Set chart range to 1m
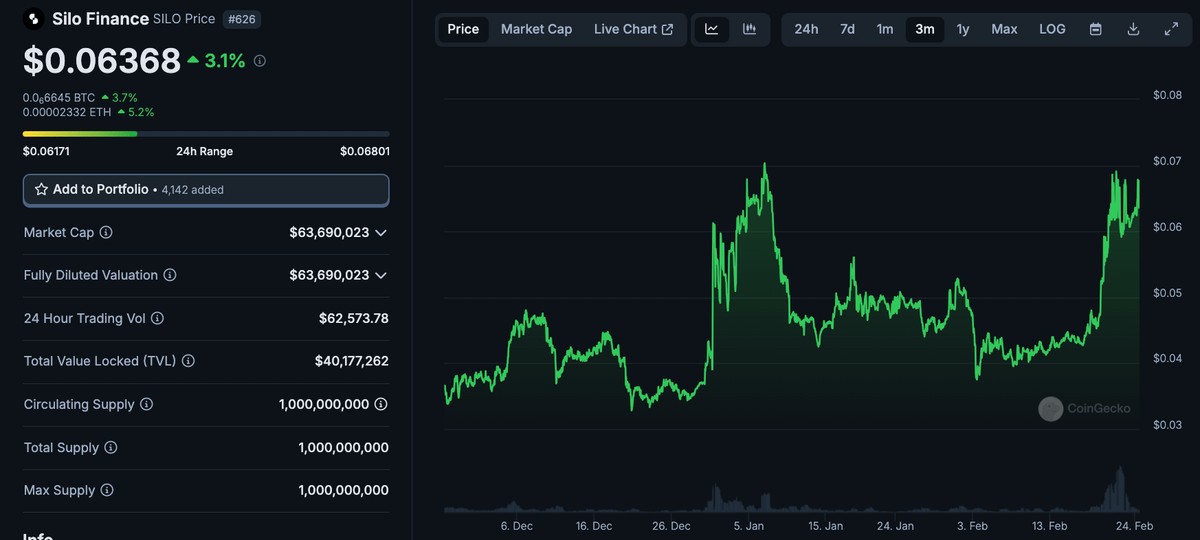This screenshot has width=1200, height=540. pyautogui.click(x=885, y=29)
